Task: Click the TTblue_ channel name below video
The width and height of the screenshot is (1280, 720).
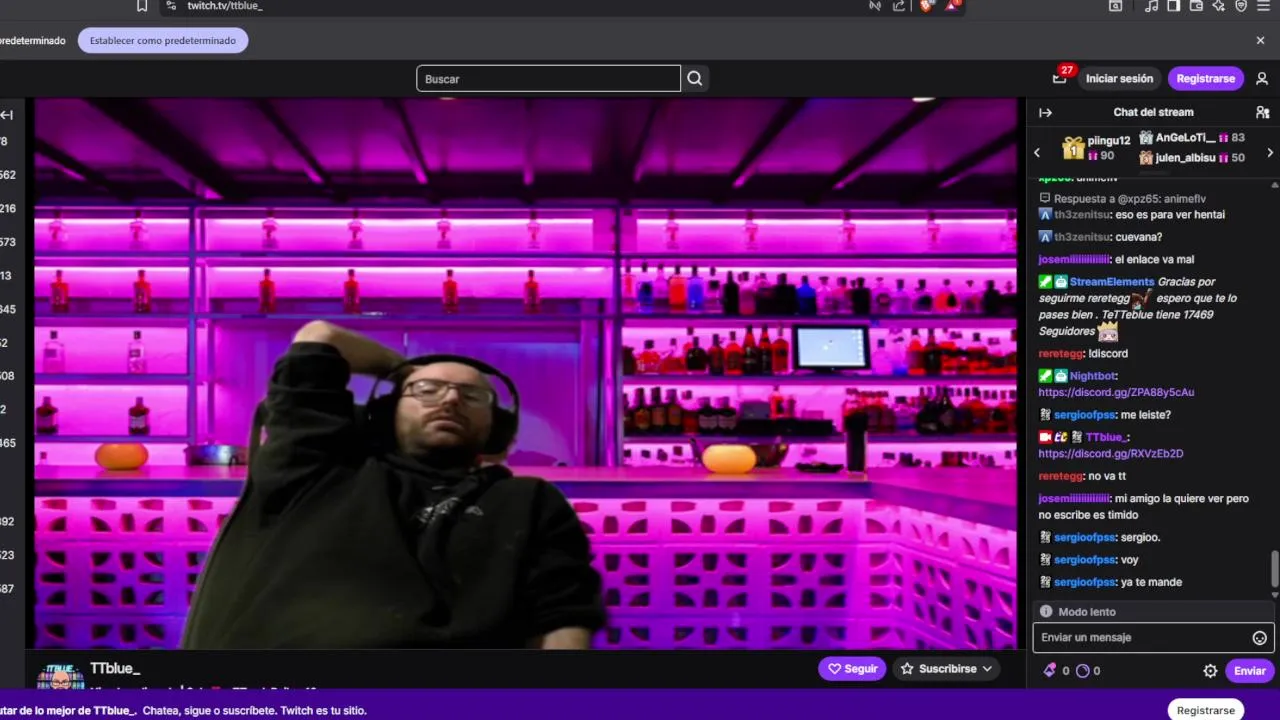Action: coord(115,668)
